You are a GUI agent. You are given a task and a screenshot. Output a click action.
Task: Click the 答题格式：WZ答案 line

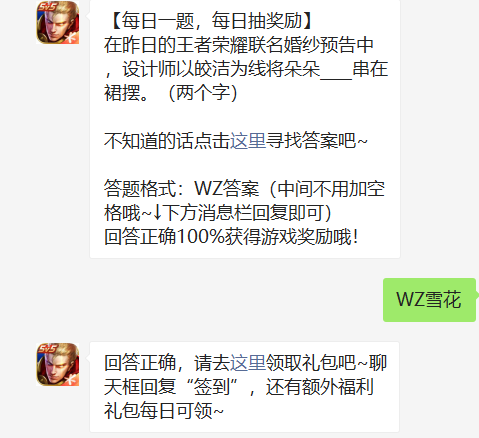182,189
